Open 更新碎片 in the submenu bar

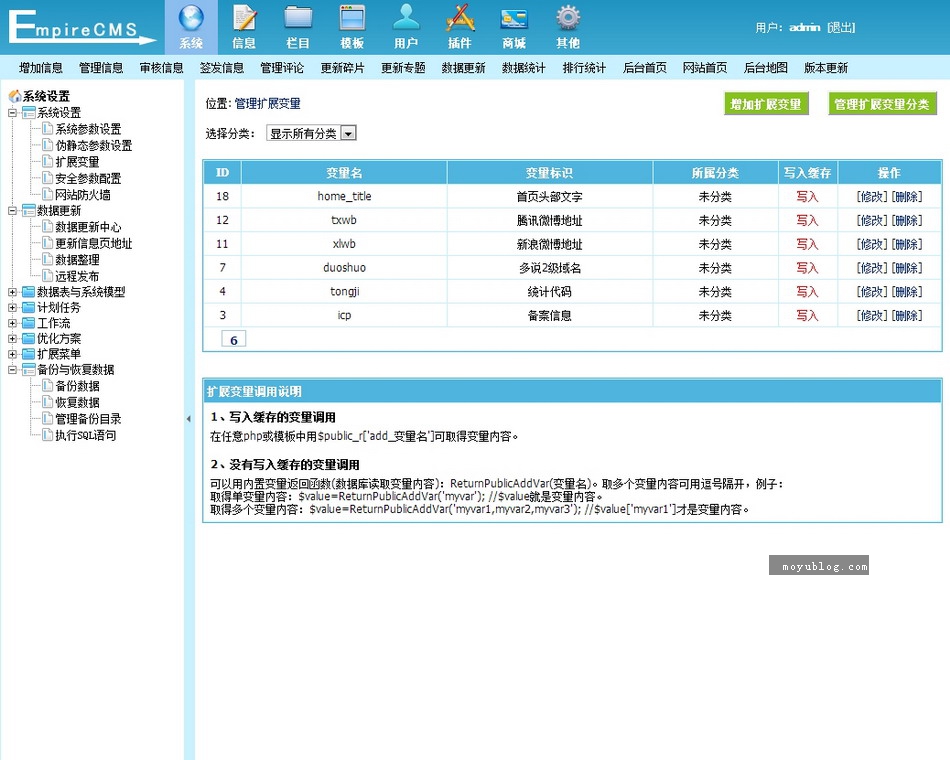[x=343, y=68]
